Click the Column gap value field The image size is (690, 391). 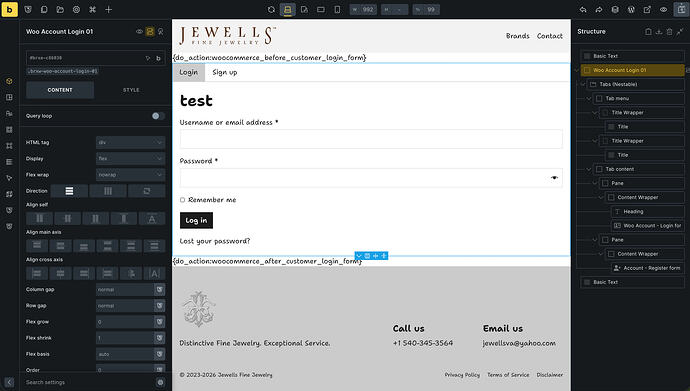(125, 289)
